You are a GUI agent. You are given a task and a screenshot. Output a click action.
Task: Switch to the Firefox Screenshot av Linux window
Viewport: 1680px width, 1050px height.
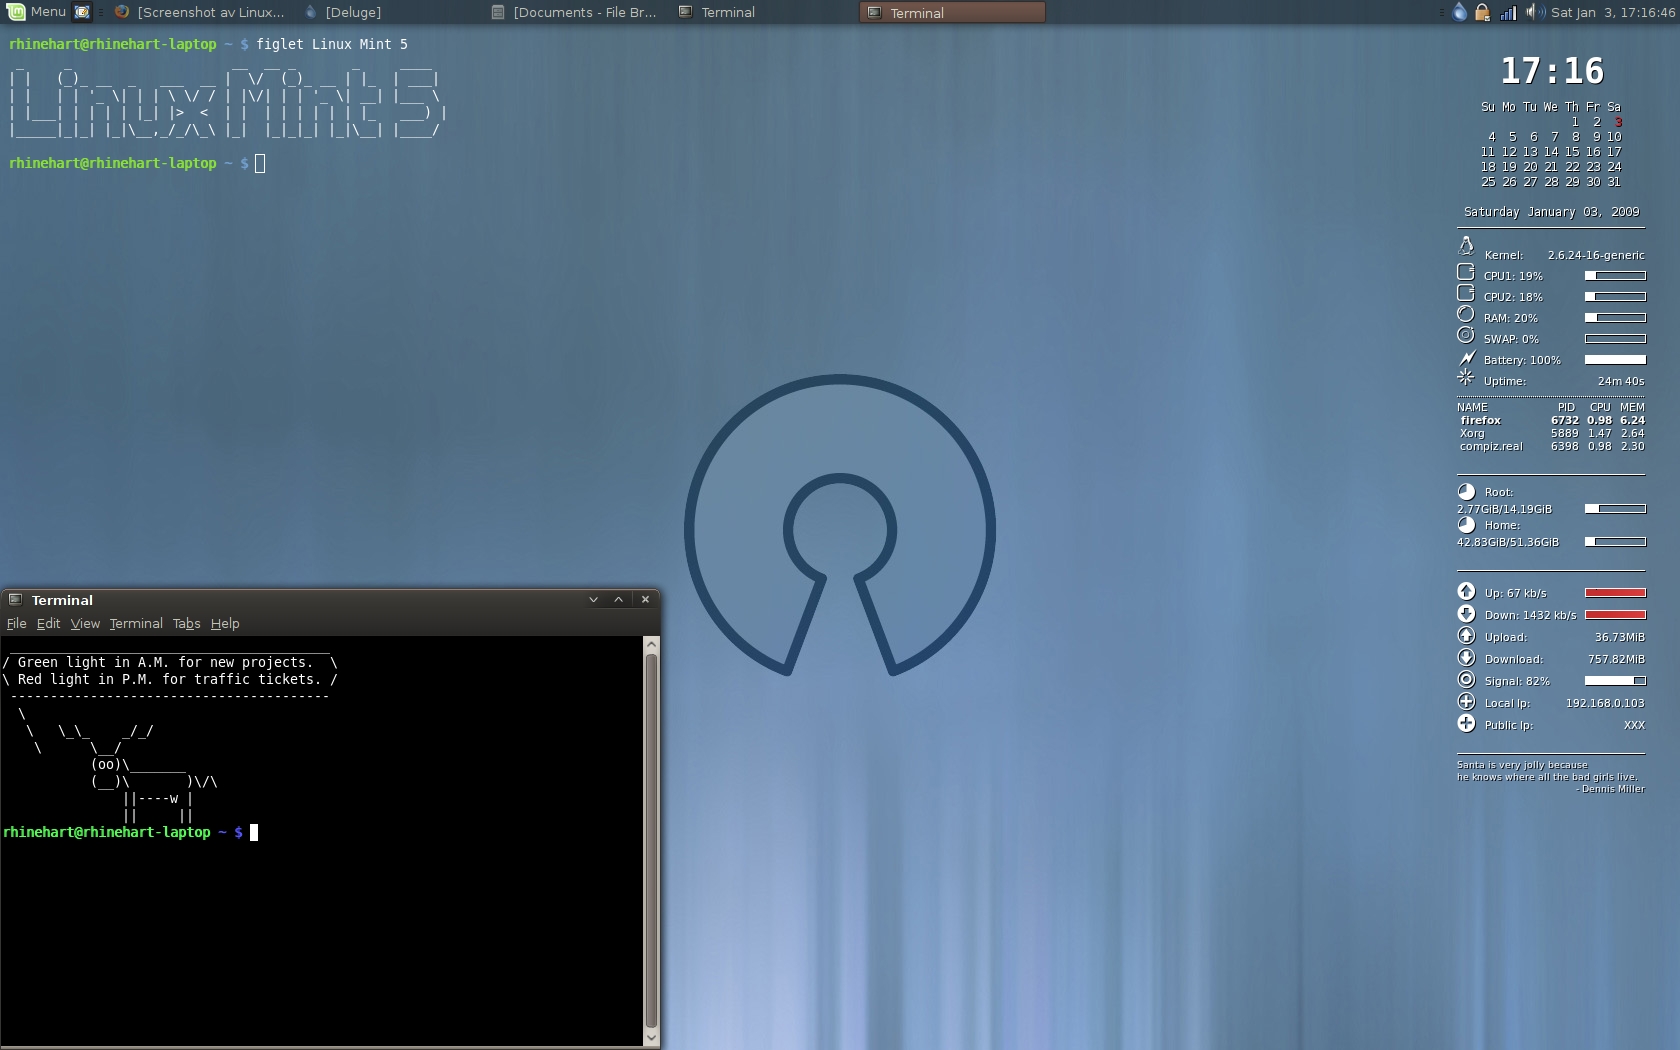[200, 12]
